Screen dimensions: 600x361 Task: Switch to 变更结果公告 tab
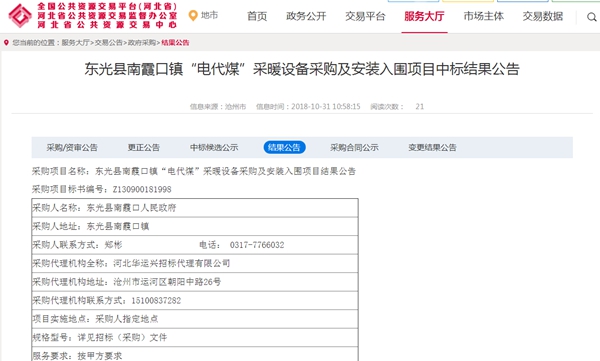pyautogui.click(x=432, y=147)
